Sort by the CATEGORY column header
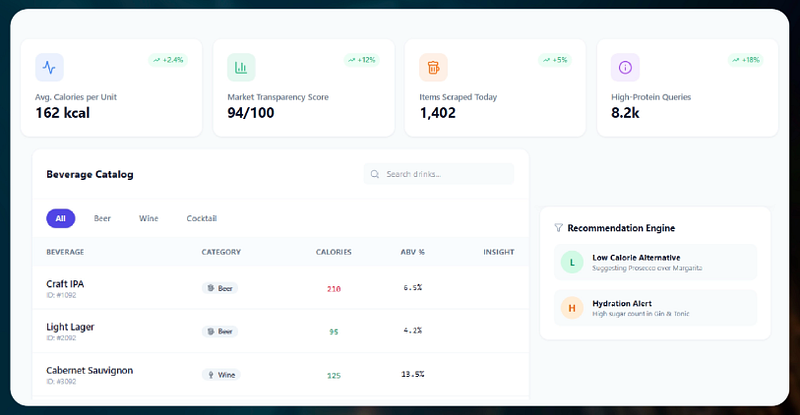Viewport: 800px width, 415px height. pyautogui.click(x=221, y=252)
